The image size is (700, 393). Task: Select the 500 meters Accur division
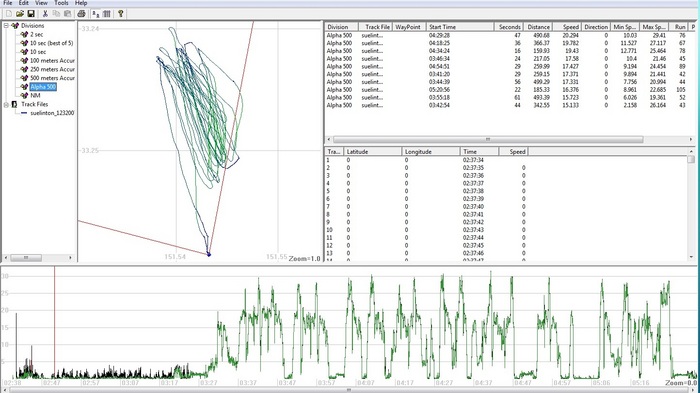click(52, 78)
